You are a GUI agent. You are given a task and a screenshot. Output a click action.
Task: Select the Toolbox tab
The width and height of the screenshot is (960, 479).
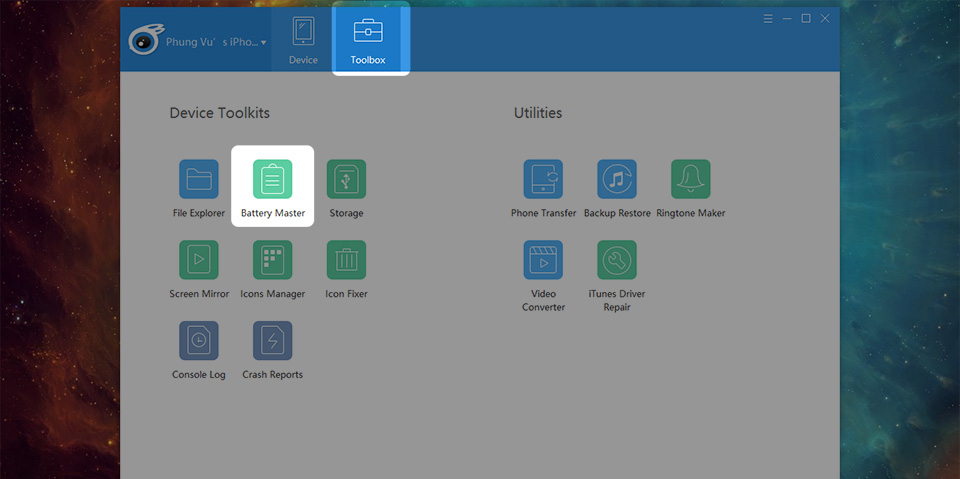(x=368, y=40)
